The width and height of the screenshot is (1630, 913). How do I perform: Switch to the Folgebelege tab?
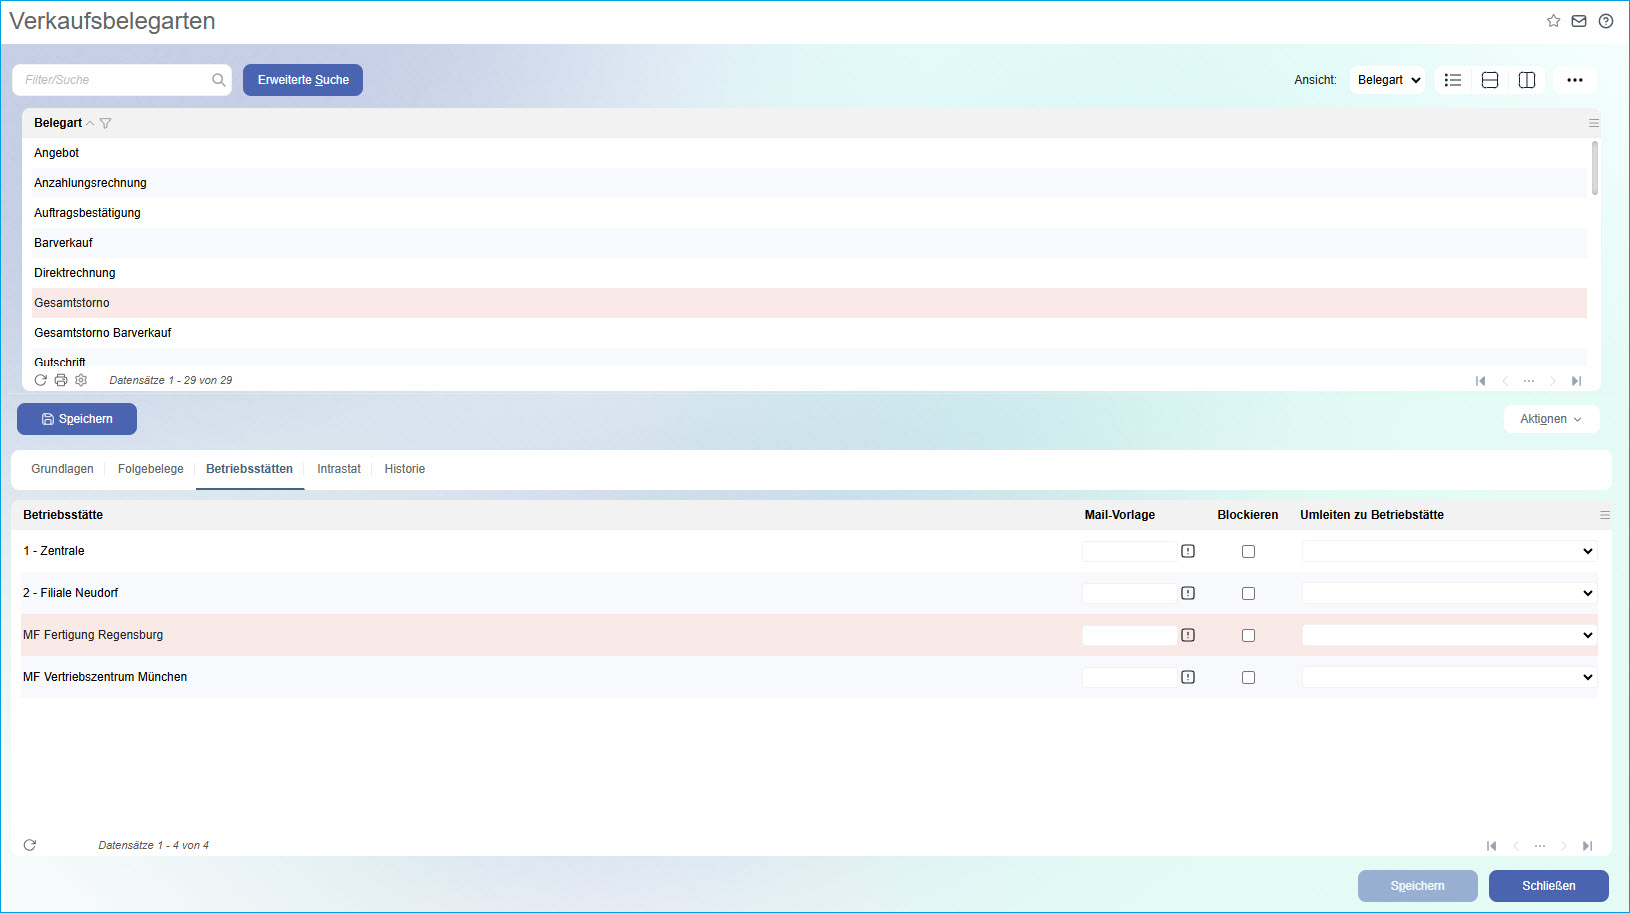tap(151, 469)
